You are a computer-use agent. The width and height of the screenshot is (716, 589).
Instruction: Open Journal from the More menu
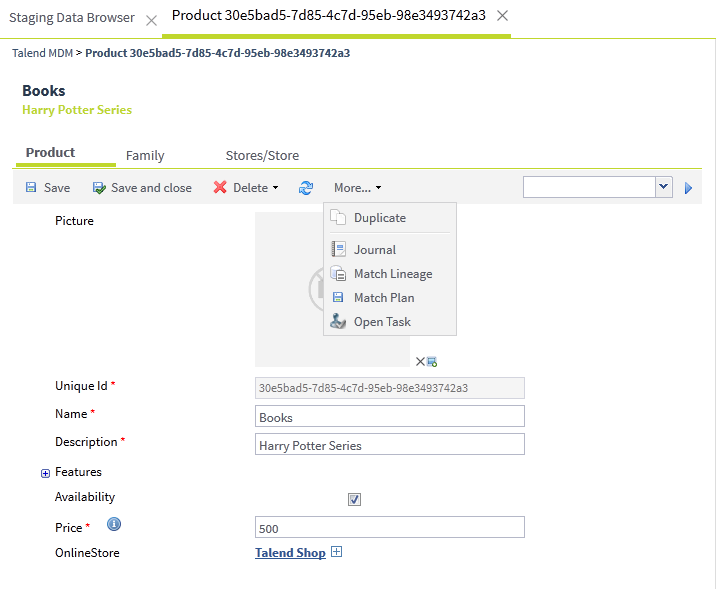point(374,250)
